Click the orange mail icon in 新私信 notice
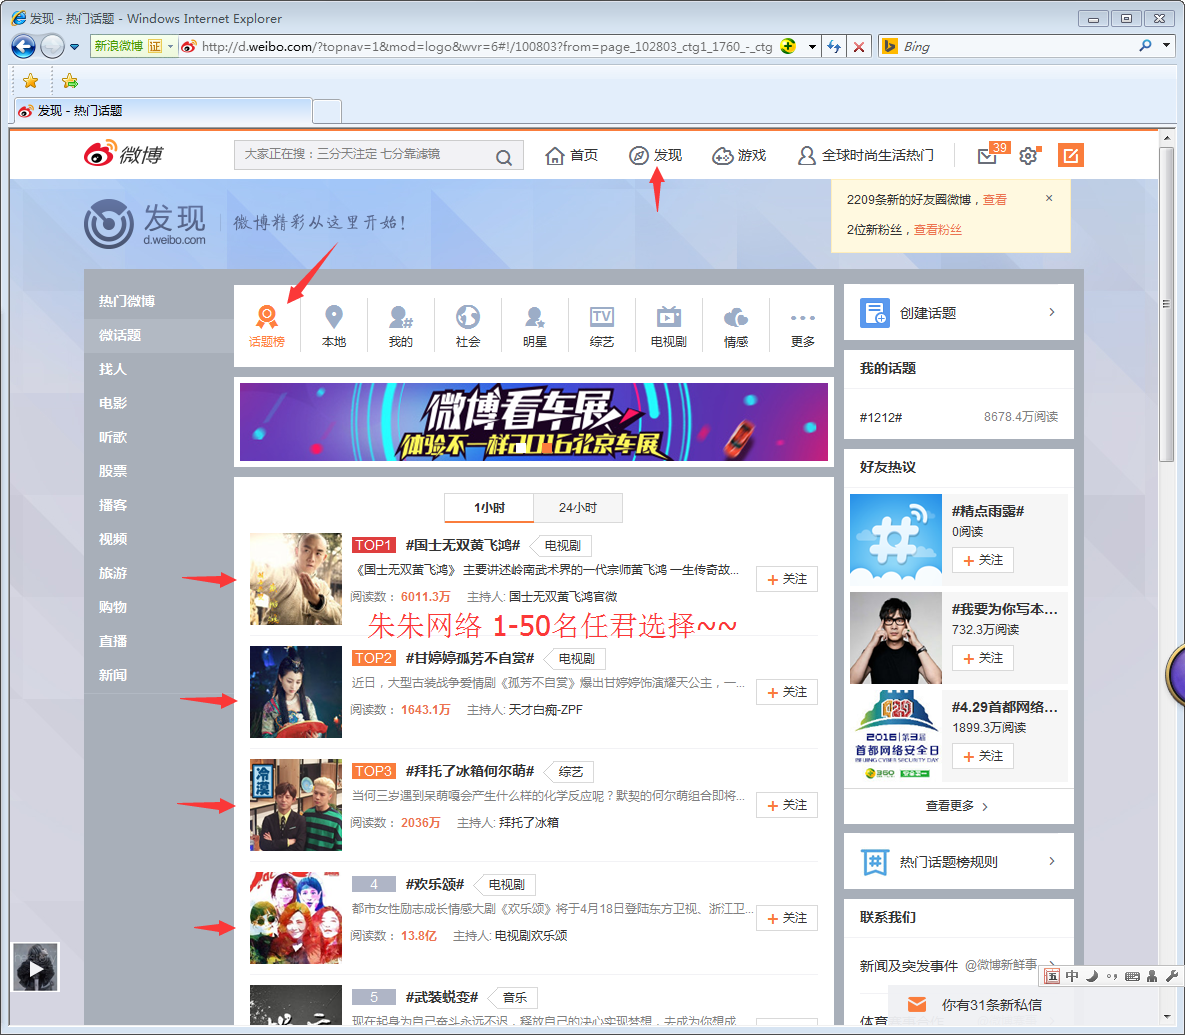The image size is (1185, 1035). [x=917, y=1004]
